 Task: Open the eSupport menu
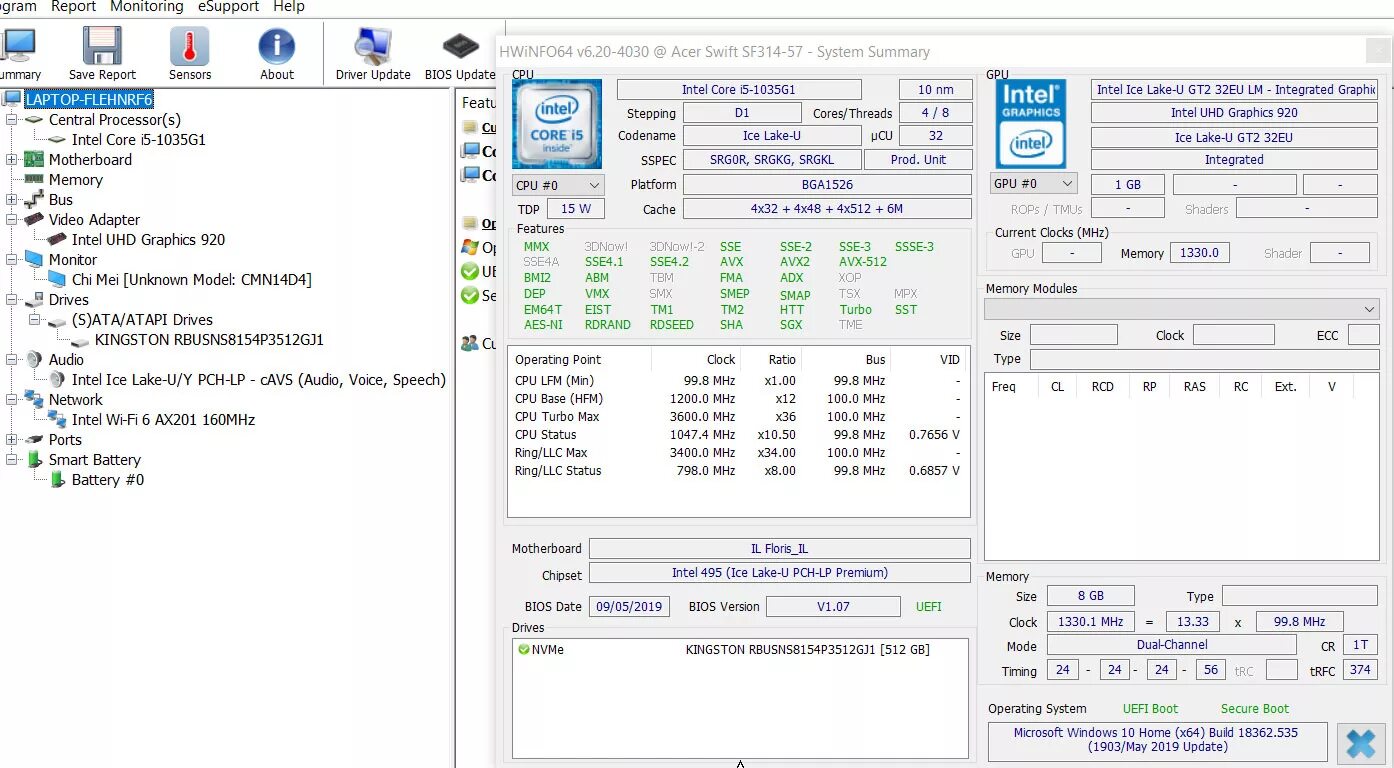tap(226, 7)
